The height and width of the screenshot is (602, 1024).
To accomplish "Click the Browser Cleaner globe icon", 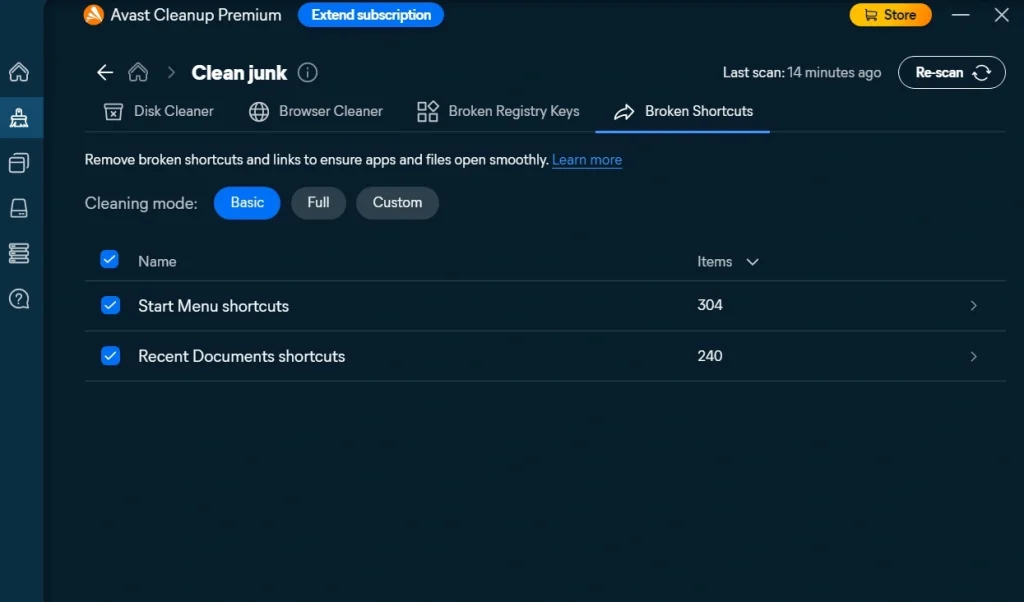I will (259, 112).
